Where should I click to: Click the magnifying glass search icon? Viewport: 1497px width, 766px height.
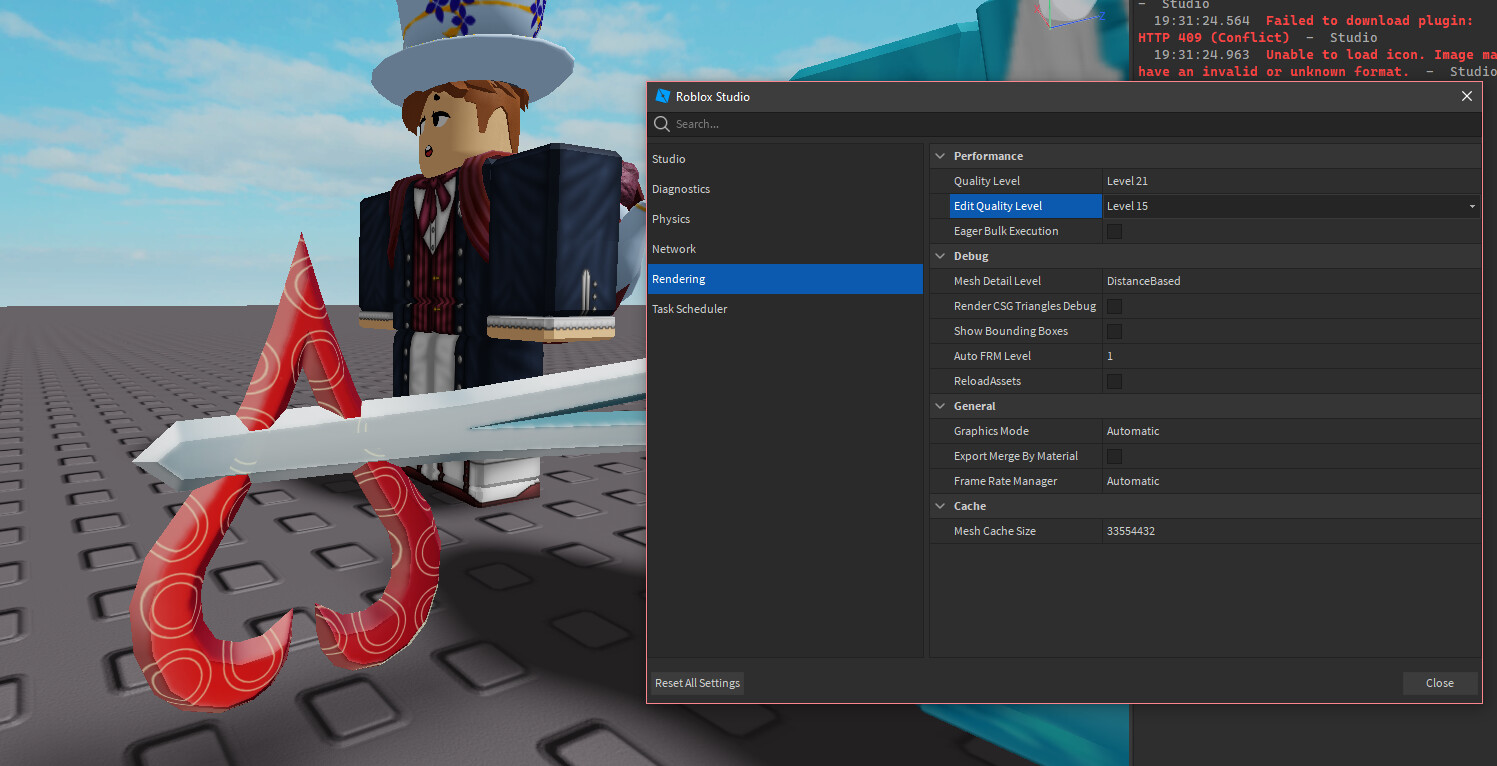pos(661,124)
